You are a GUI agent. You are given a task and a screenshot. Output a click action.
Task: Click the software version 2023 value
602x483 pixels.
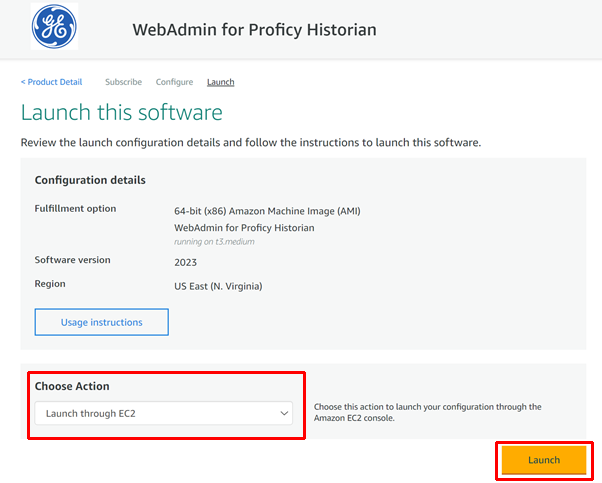pyautogui.click(x=185, y=262)
